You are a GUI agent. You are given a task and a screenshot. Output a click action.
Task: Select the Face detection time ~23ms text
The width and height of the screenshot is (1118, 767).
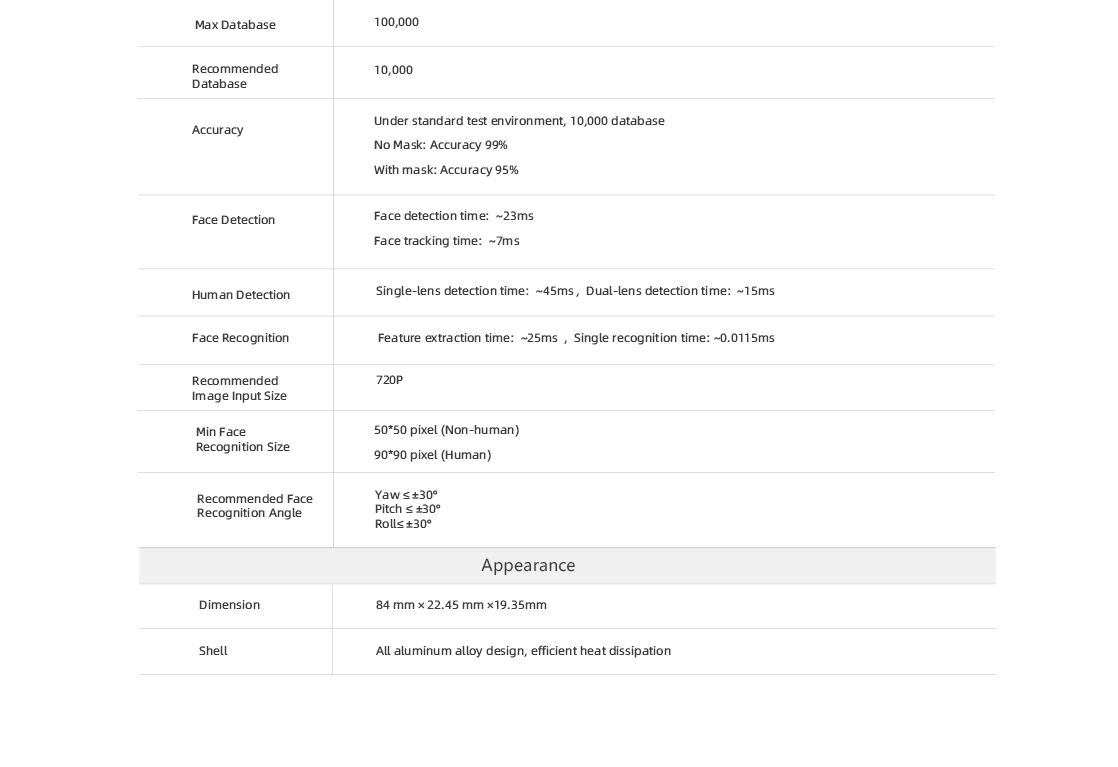(x=453, y=216)
